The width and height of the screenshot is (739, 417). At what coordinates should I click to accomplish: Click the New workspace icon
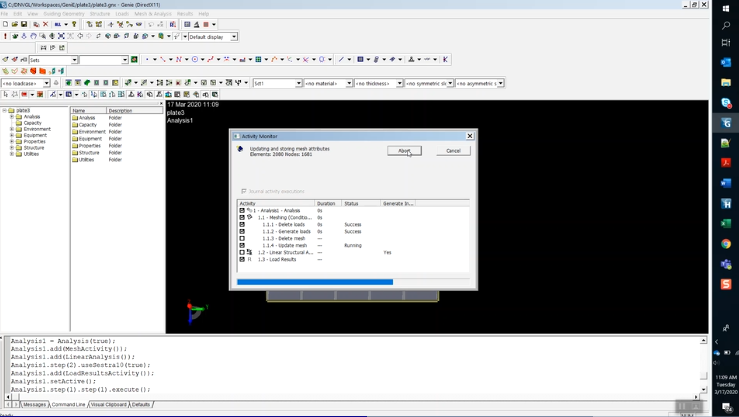(5, 25)
